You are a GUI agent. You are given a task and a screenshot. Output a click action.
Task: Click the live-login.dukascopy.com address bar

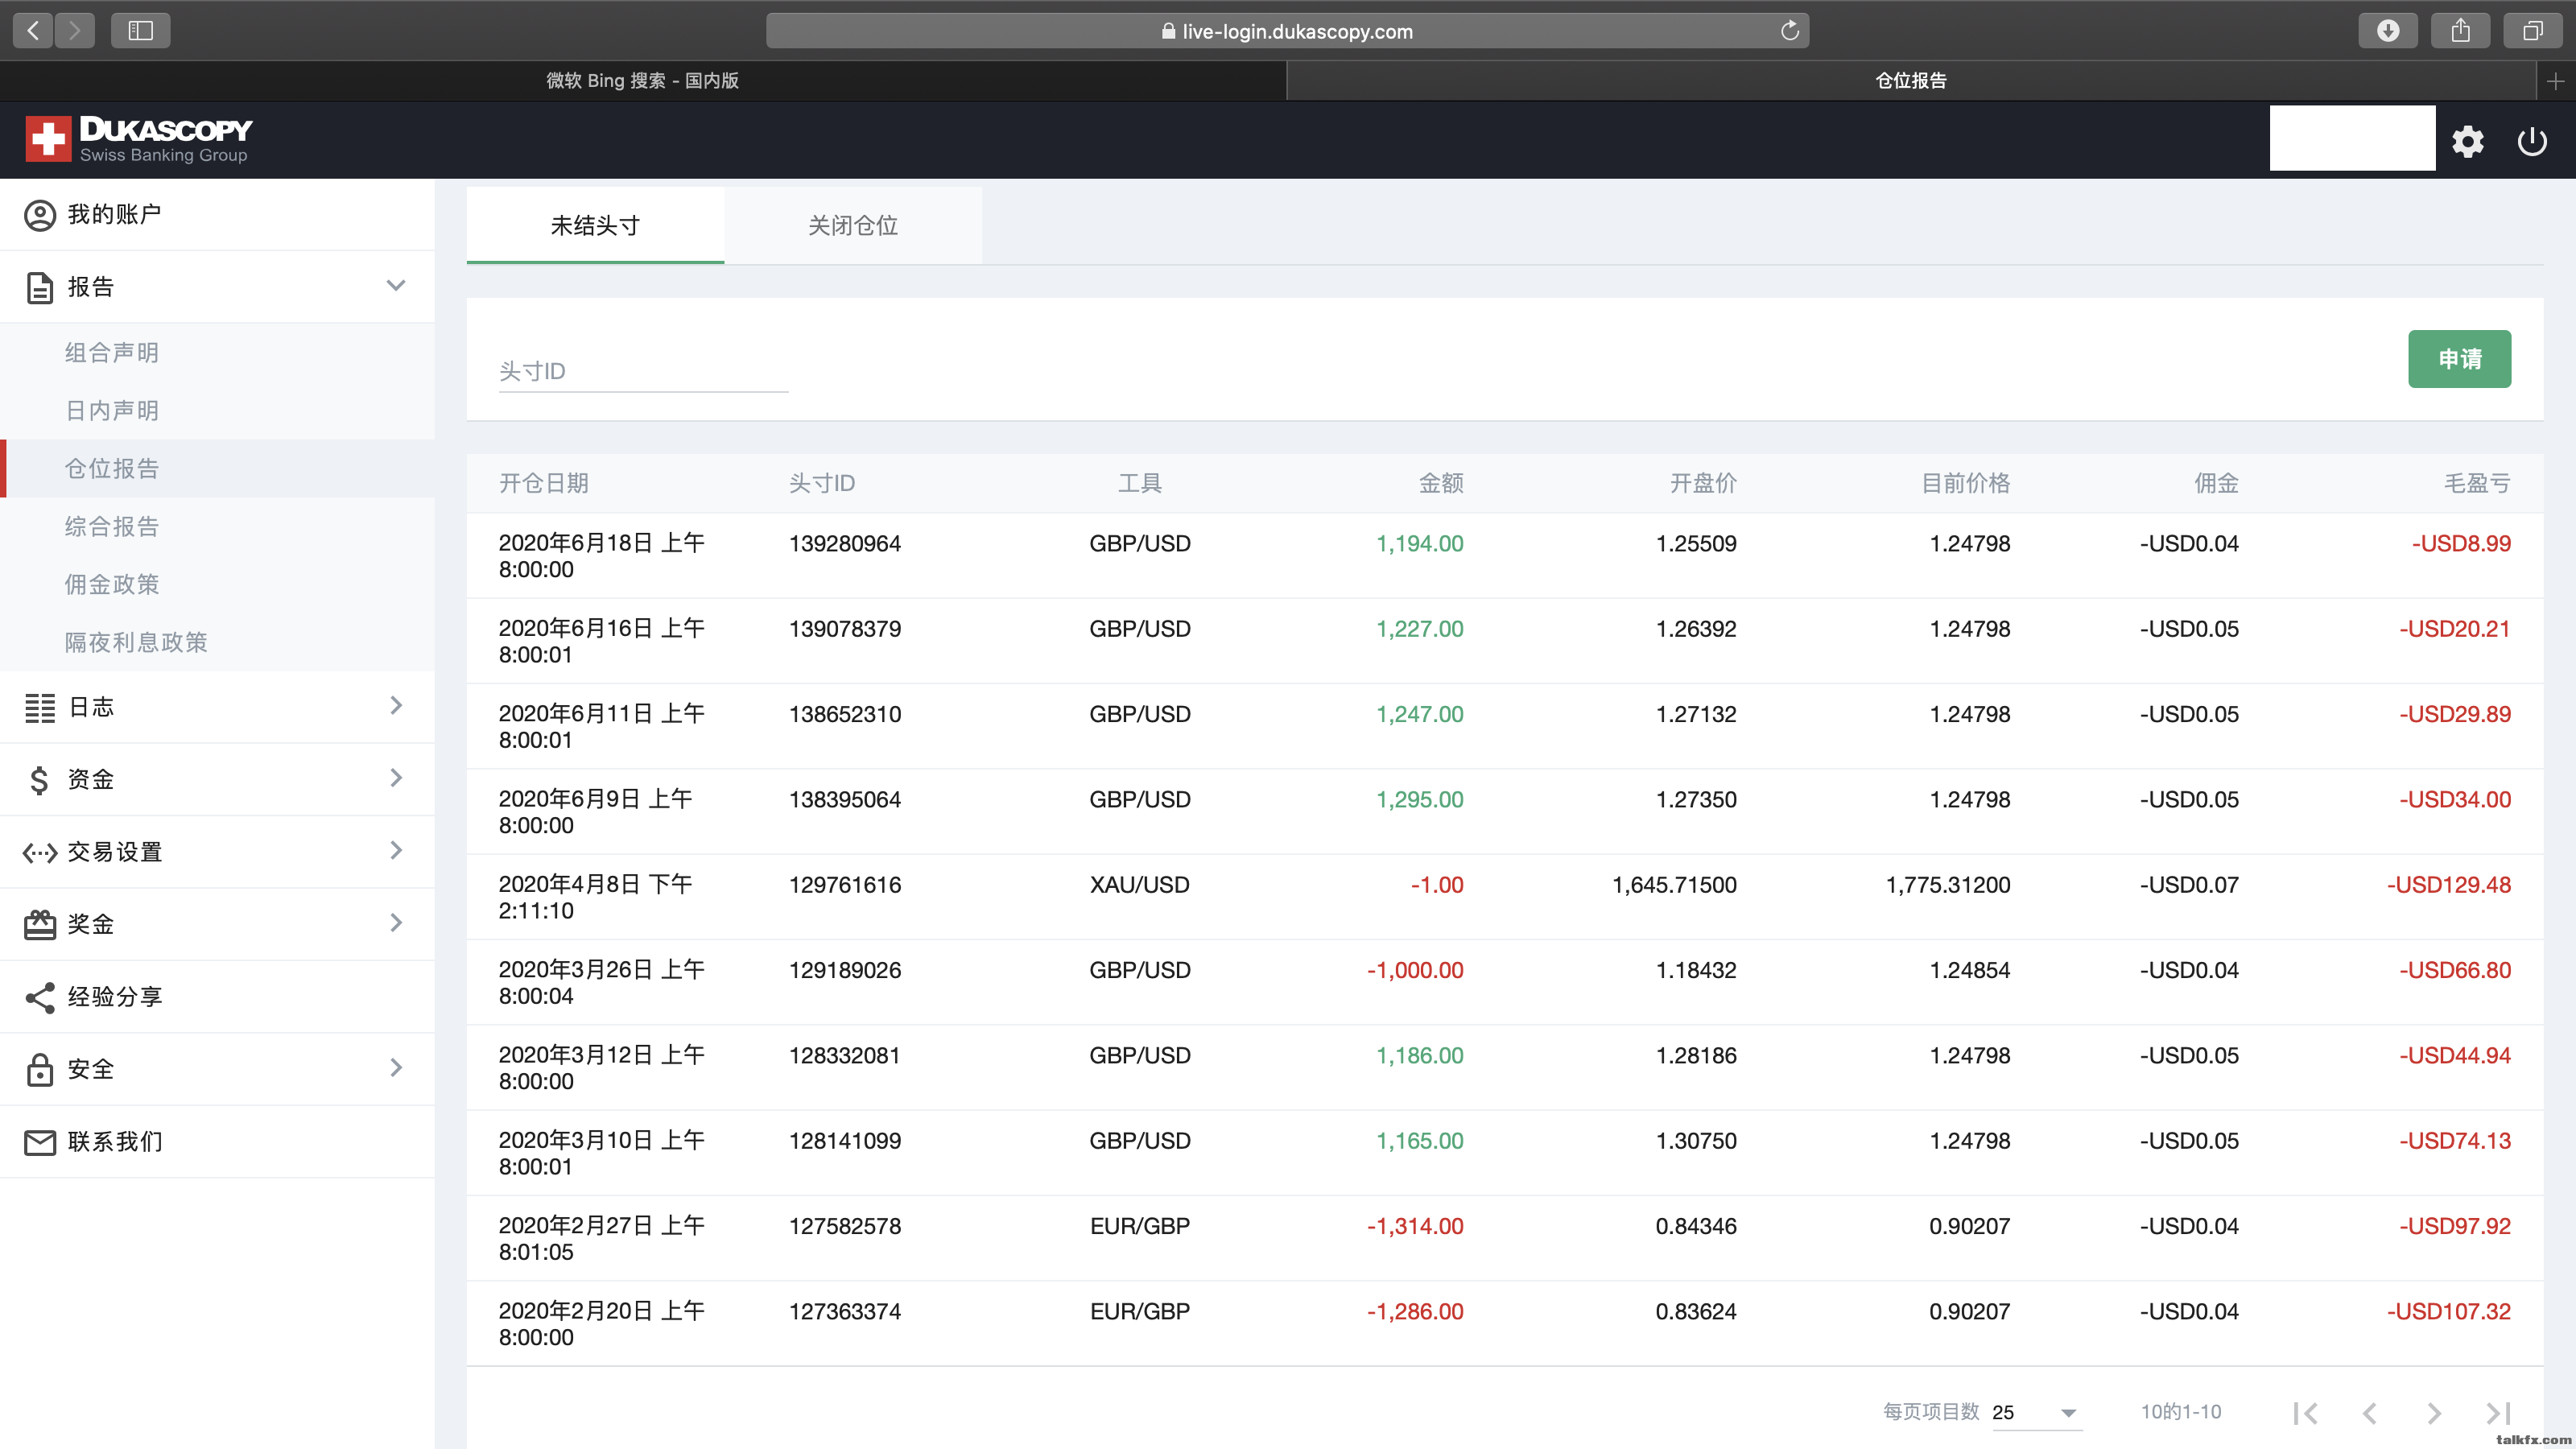[x=1287, y=31]
